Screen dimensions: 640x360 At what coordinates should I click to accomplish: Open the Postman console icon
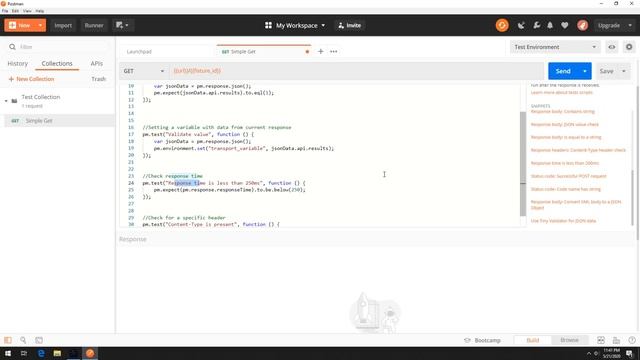pyautogui.click(x=39, y=340)
